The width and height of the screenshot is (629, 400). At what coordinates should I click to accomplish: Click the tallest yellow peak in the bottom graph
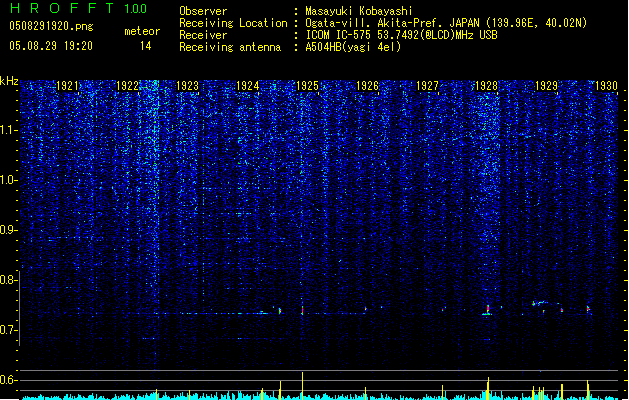[302, 385]
